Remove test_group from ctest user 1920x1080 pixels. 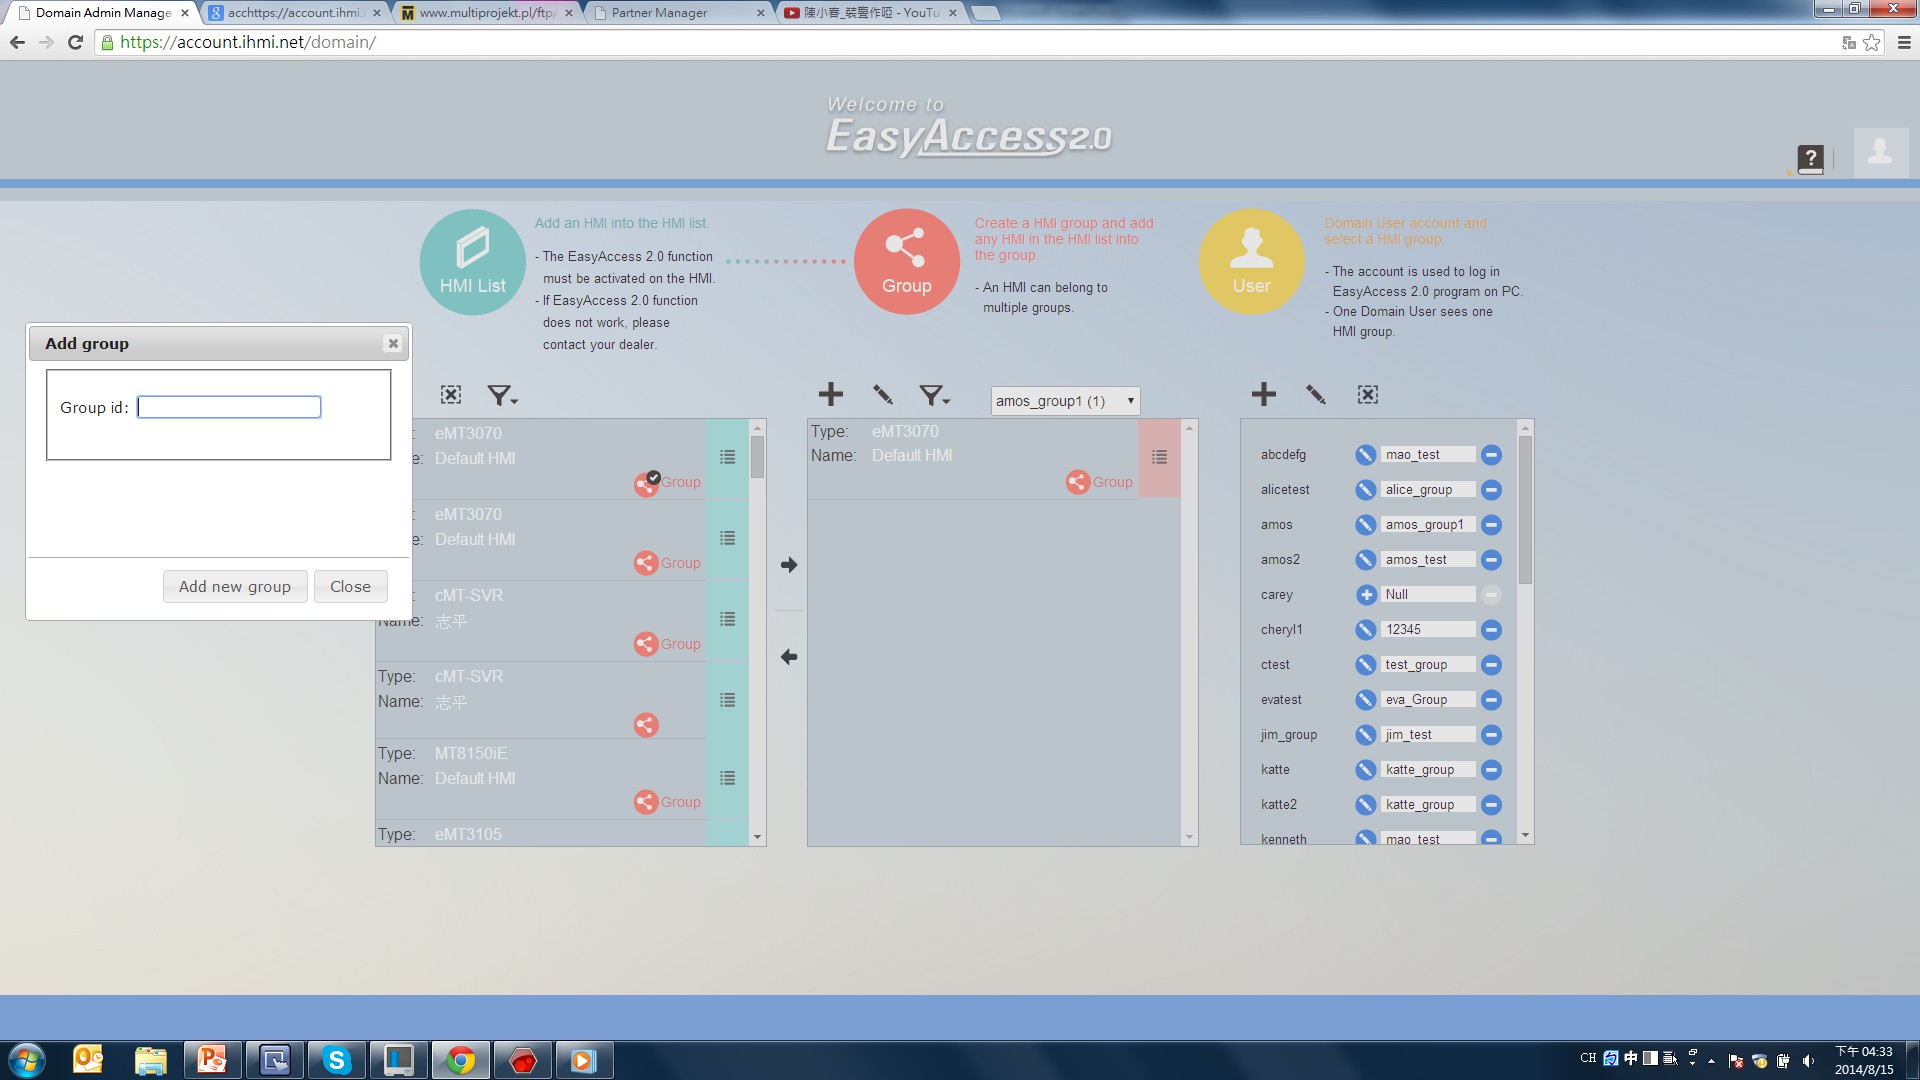(1491, 665)
